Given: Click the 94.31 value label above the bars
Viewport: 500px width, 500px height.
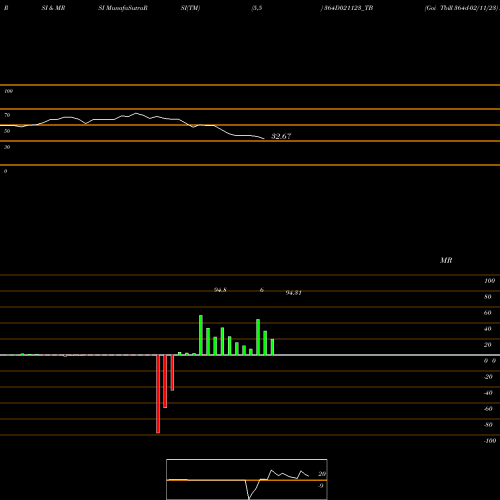Looking at the screenshot, I should (x=294, y=293).
